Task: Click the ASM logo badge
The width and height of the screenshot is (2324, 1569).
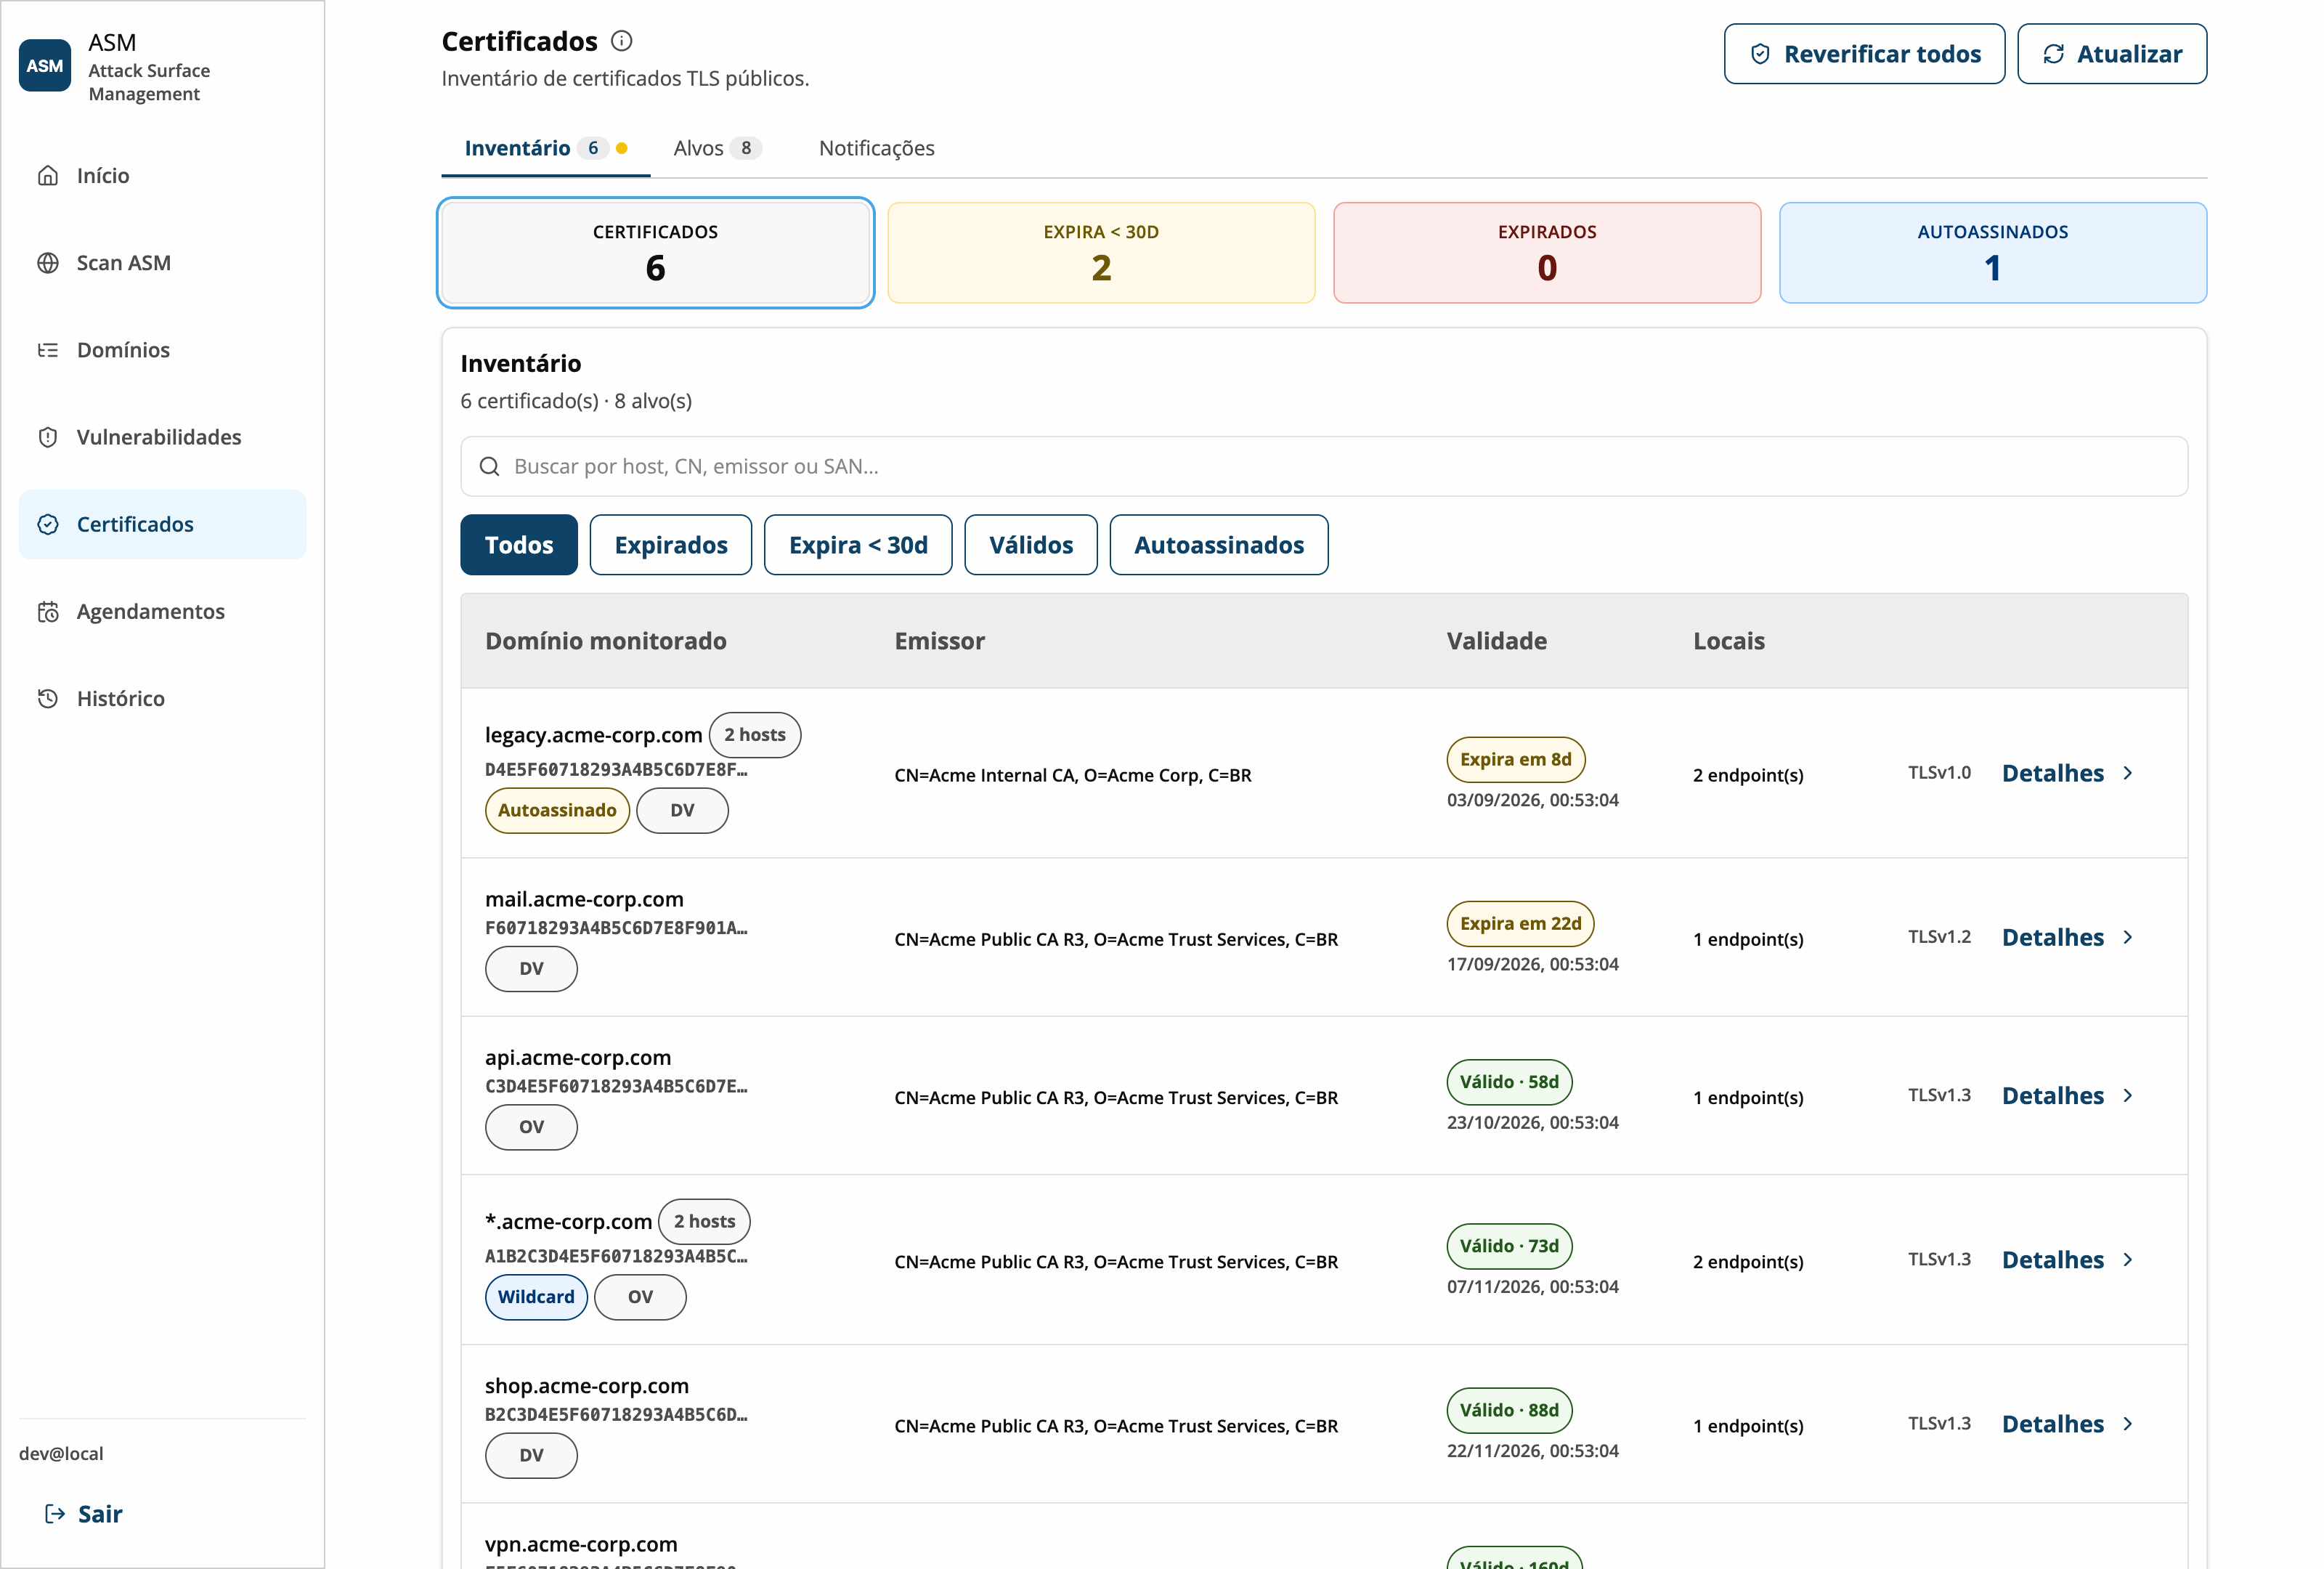Action: pyautogui.click(x=45, y=66)
